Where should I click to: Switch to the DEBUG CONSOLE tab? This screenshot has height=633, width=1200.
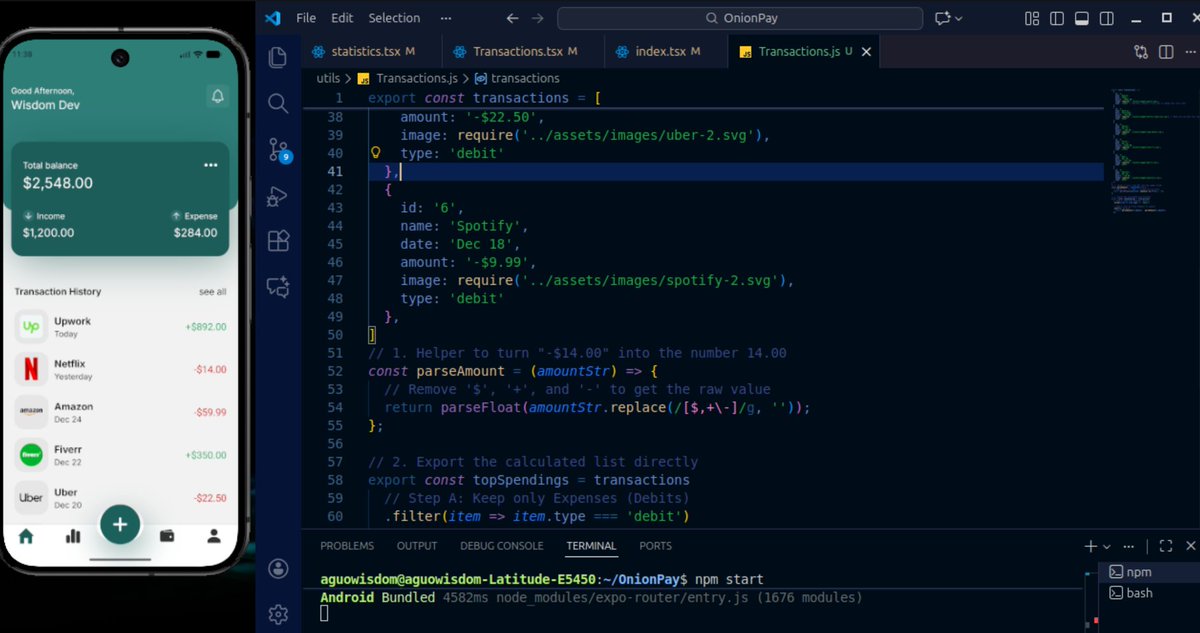(502, 546)
